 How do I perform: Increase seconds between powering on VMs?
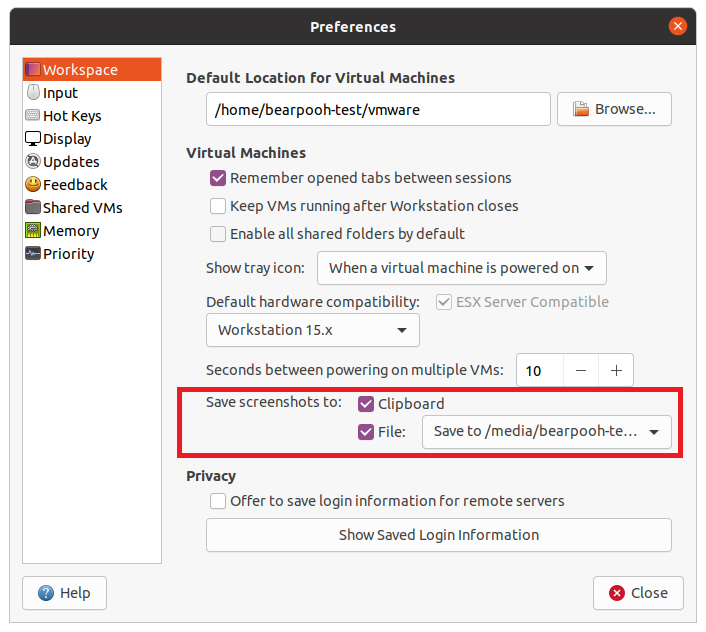(616, 370)
